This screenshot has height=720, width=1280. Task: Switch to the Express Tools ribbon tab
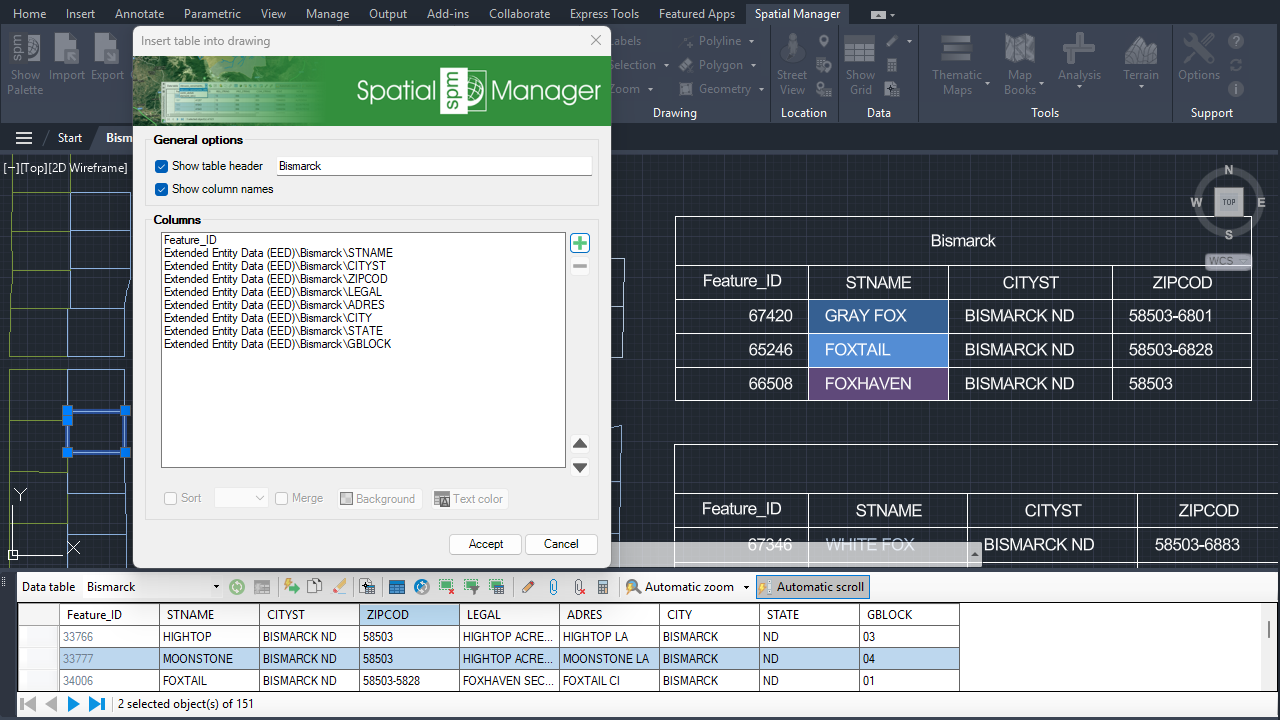click(604, 14)
